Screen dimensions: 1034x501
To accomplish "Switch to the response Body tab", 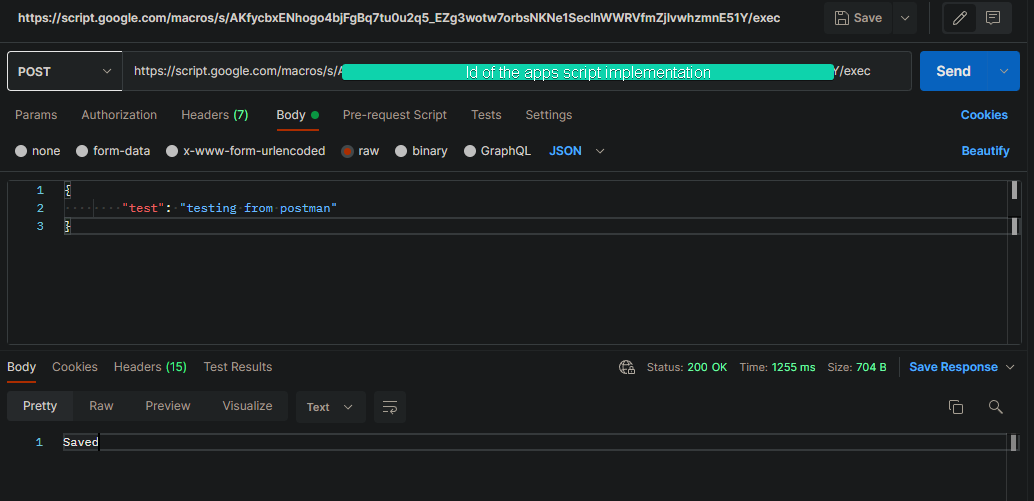I will (22, 367).
